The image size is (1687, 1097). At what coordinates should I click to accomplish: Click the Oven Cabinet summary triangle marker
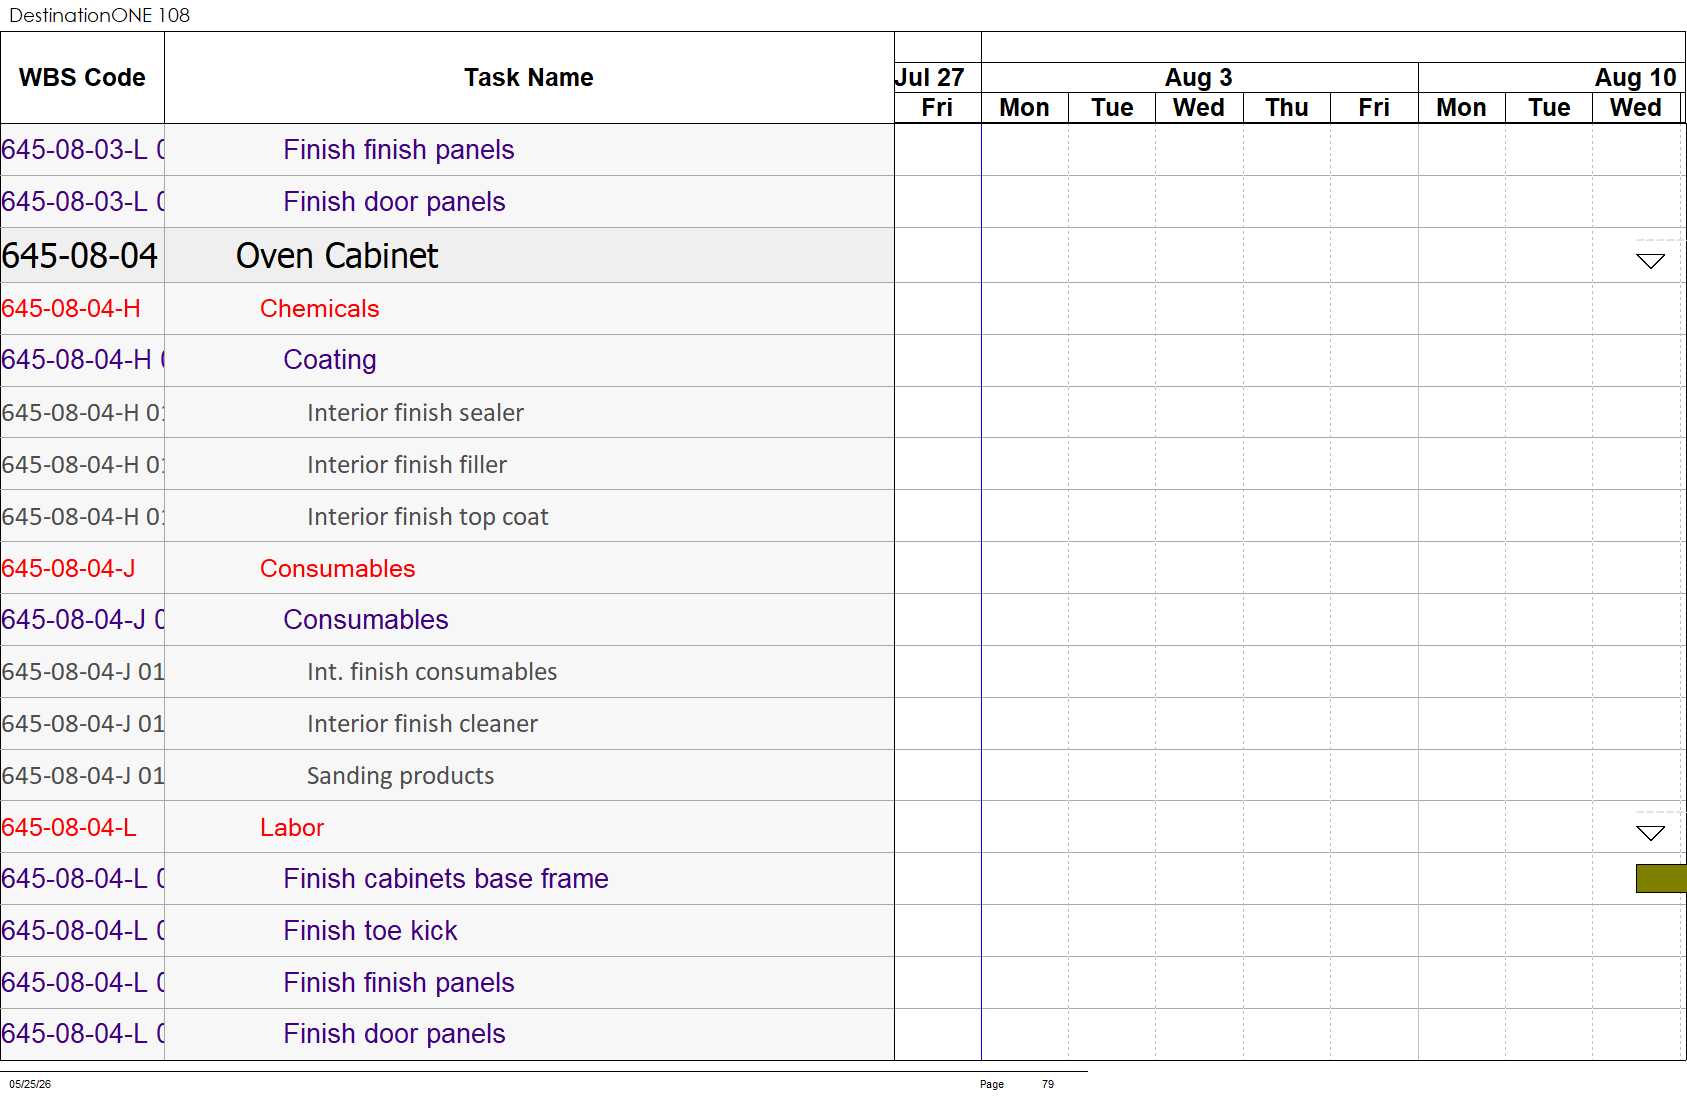[1650, 261]
